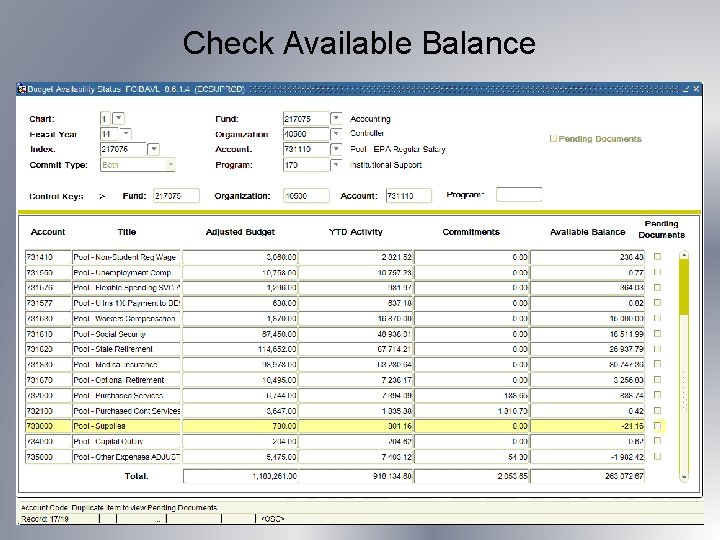Select Pool - Non-Student Reg Wage title
This screenshot has width=720, height=540.
(x=126, y=257)
